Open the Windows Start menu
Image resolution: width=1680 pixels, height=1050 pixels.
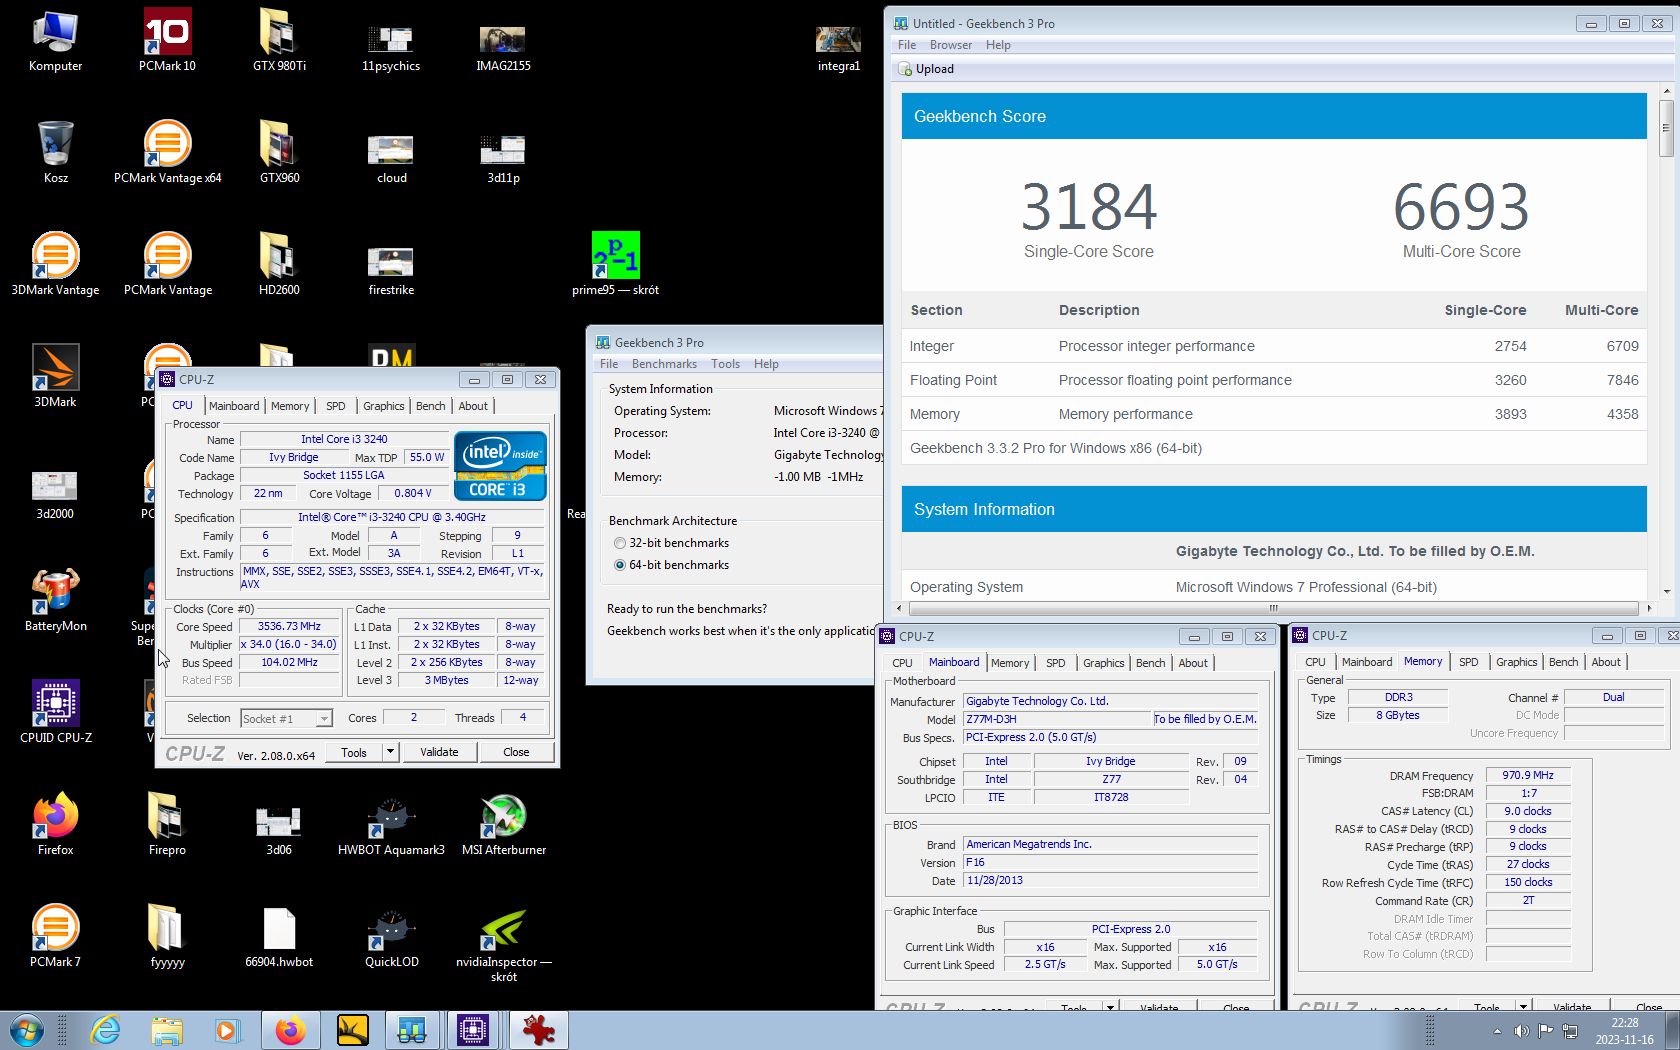coord(26,1030)
